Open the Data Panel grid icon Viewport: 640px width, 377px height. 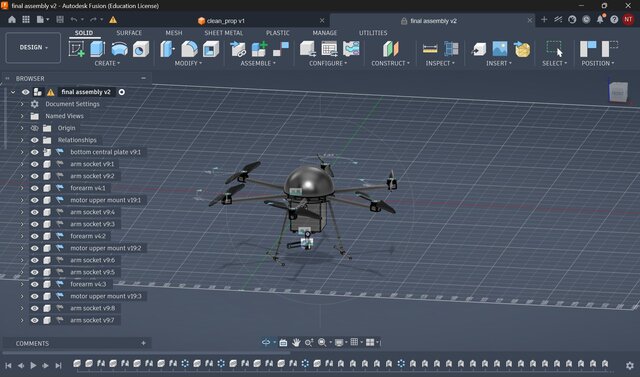26,19
